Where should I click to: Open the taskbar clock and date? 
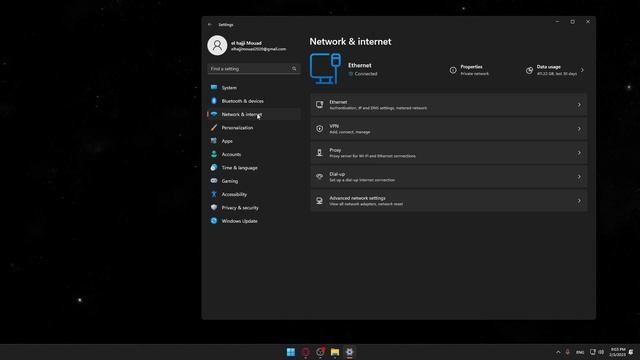click(618, 352)
